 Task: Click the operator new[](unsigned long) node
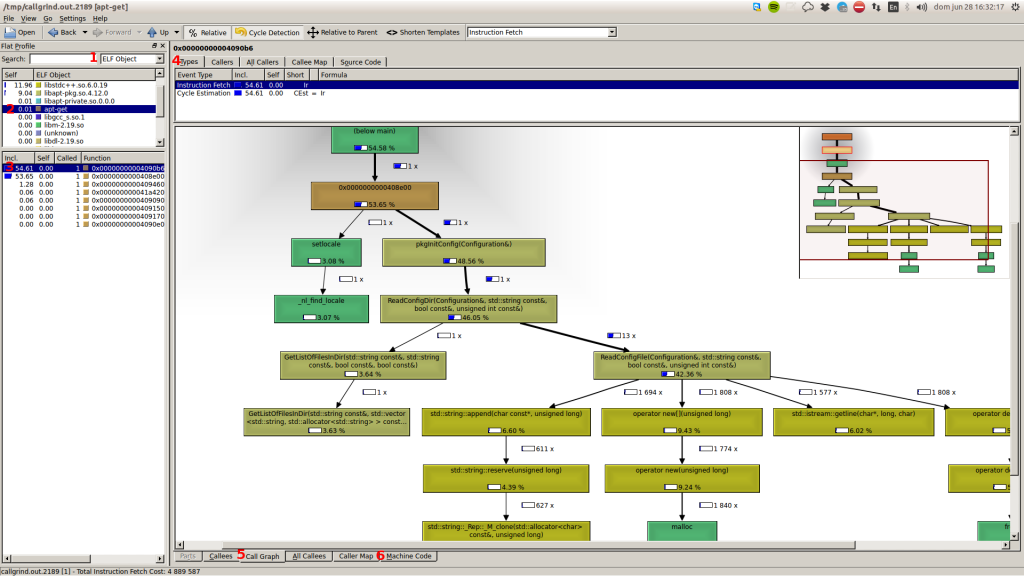(x=682, y=422)
